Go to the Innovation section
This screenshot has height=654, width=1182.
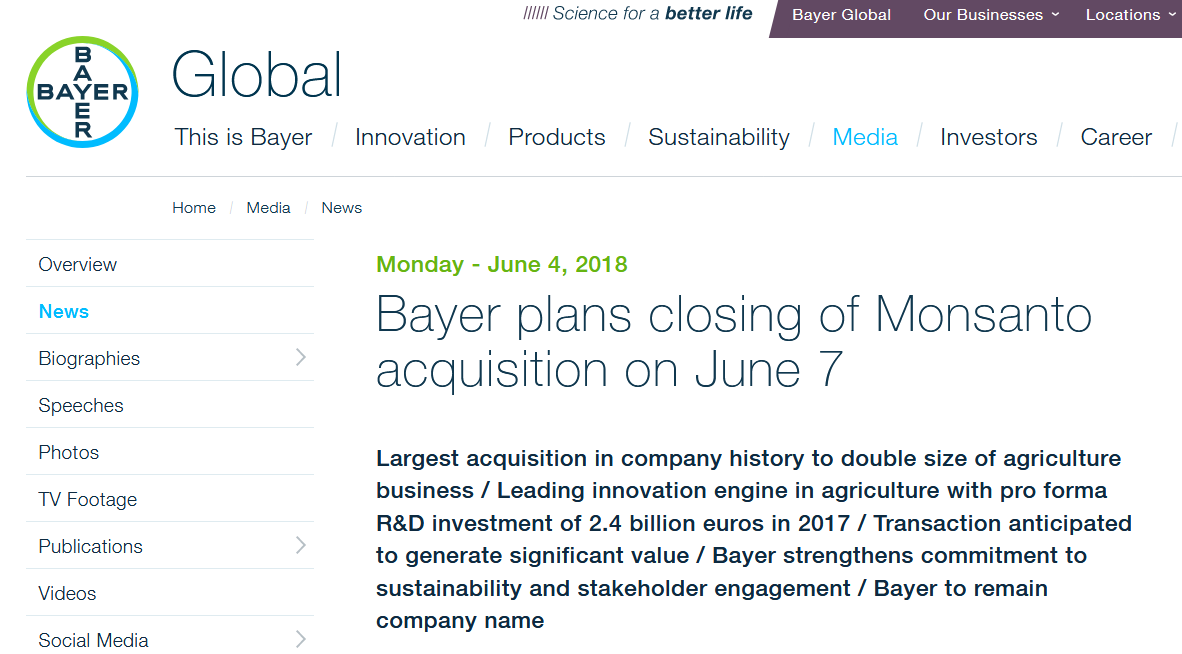(x=410, y=137)
